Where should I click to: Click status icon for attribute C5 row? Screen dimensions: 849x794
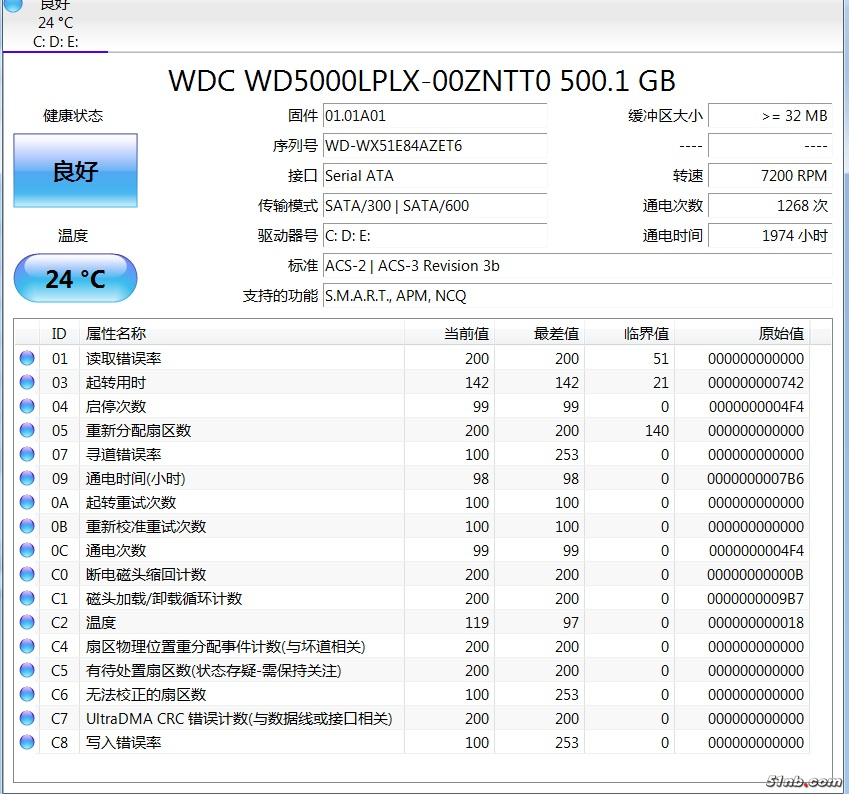pyautogui.click(x=27, y=670)
